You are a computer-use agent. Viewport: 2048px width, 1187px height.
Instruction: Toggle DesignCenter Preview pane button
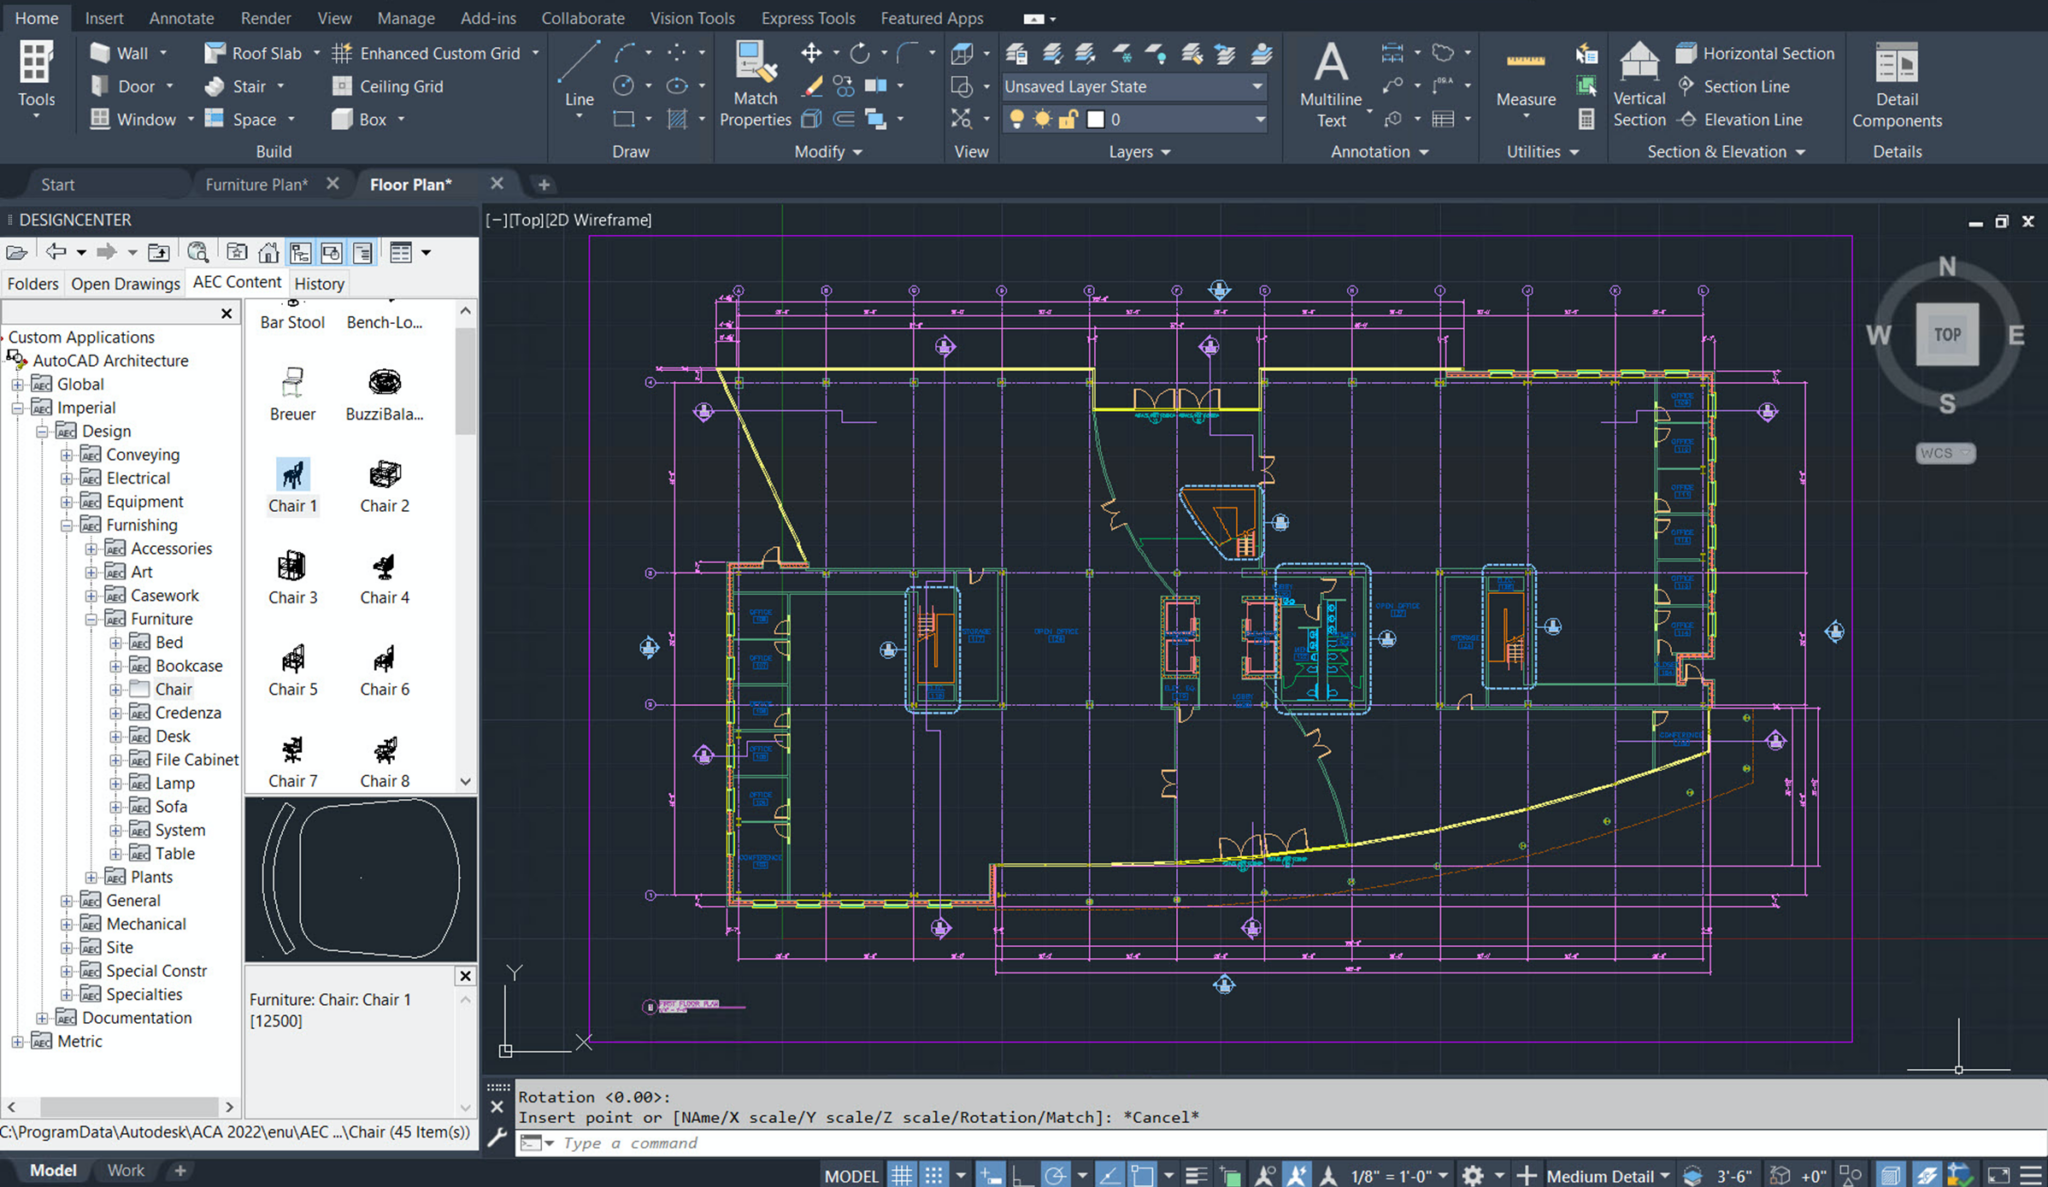331,253
